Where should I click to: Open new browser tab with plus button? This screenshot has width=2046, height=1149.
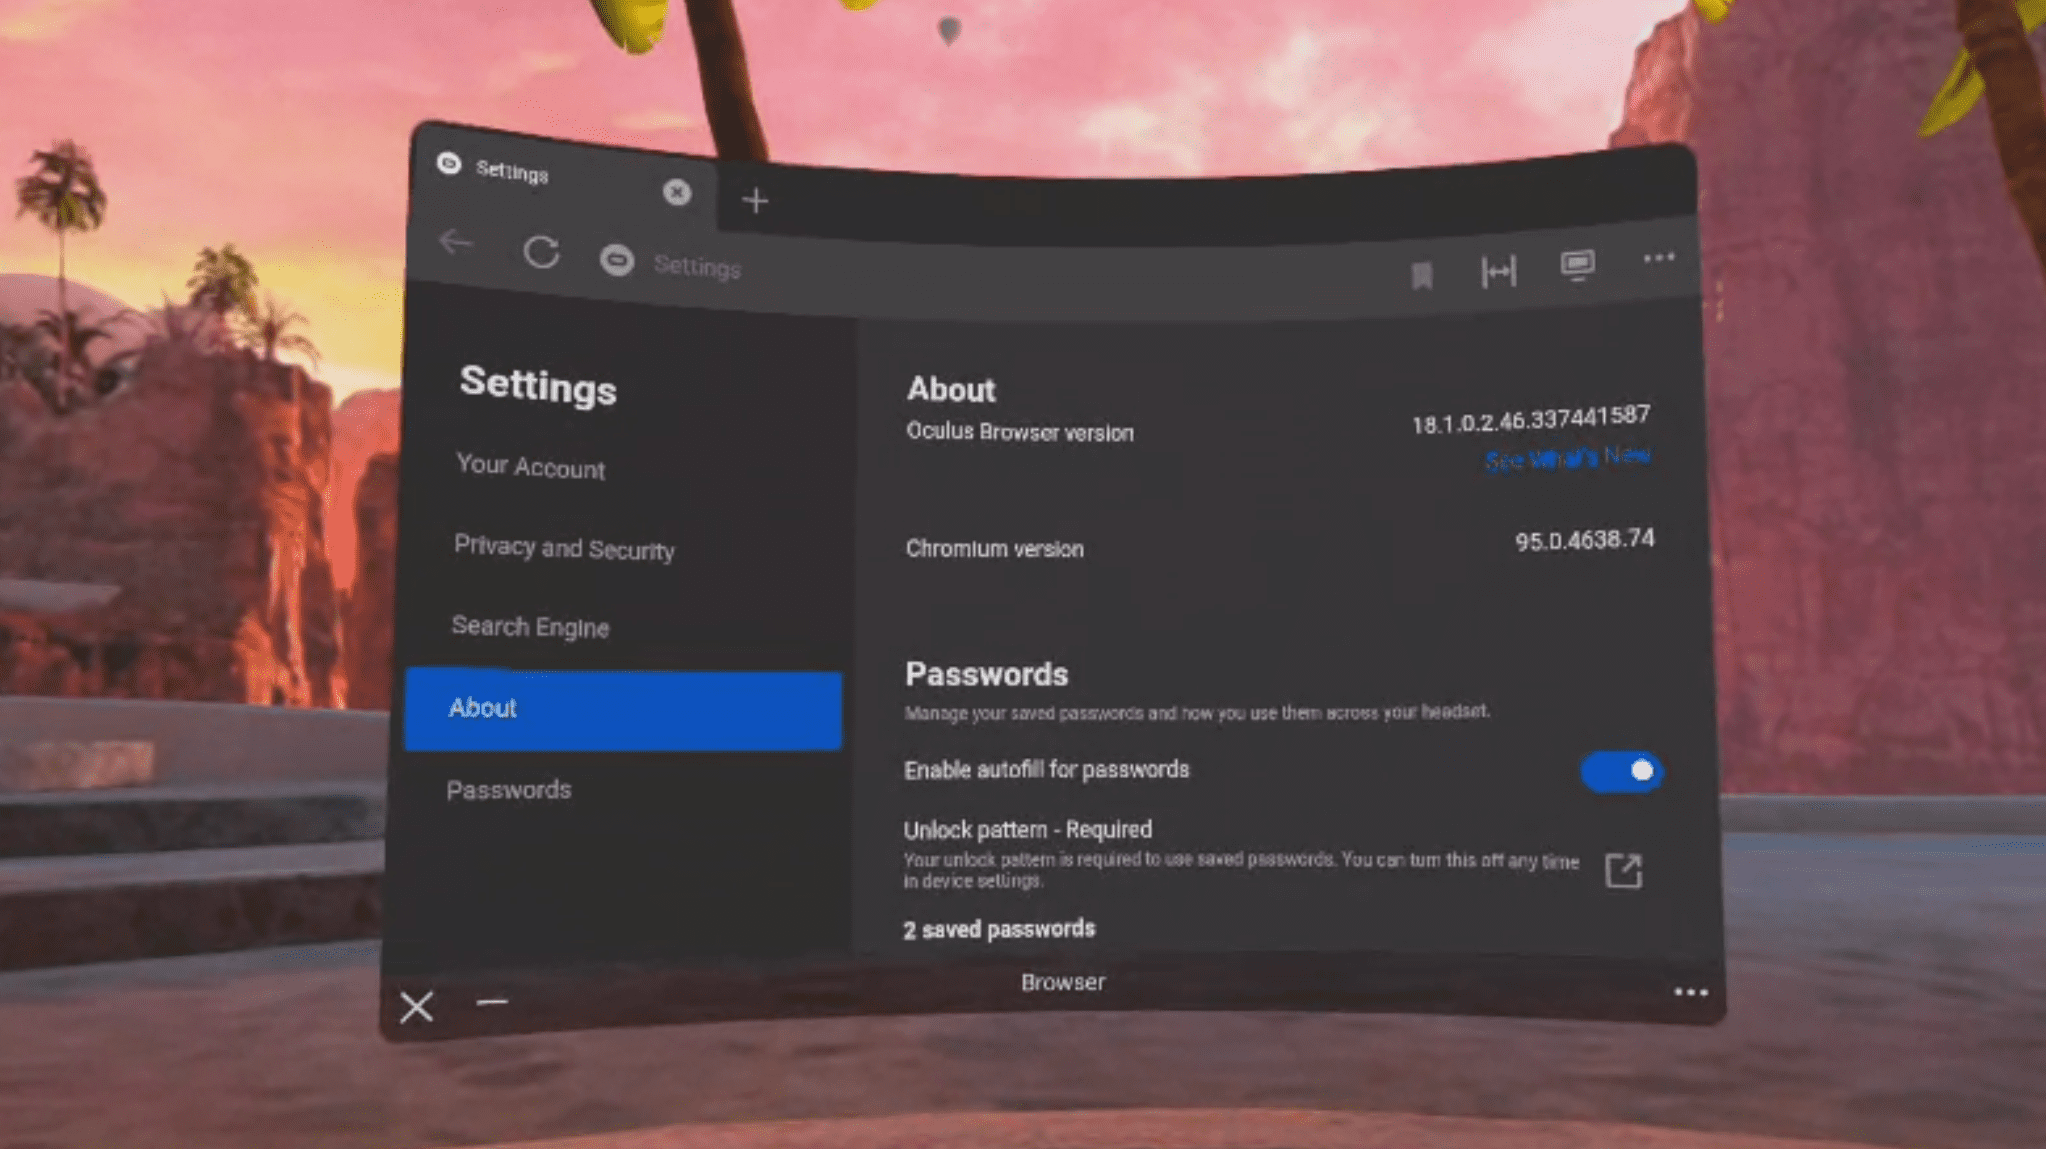point(755,199)
